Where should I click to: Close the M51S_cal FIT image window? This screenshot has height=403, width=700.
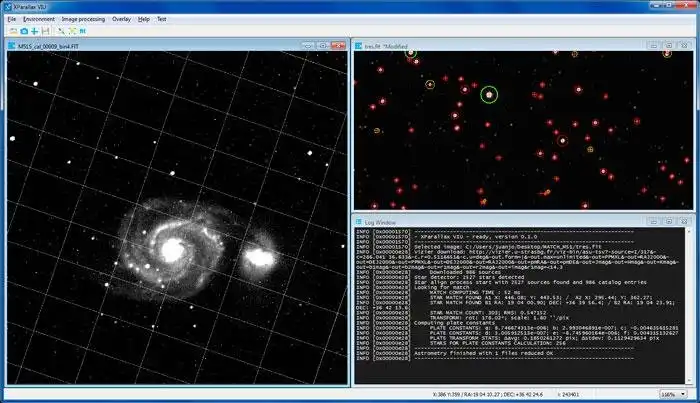[x=338, y=46]
